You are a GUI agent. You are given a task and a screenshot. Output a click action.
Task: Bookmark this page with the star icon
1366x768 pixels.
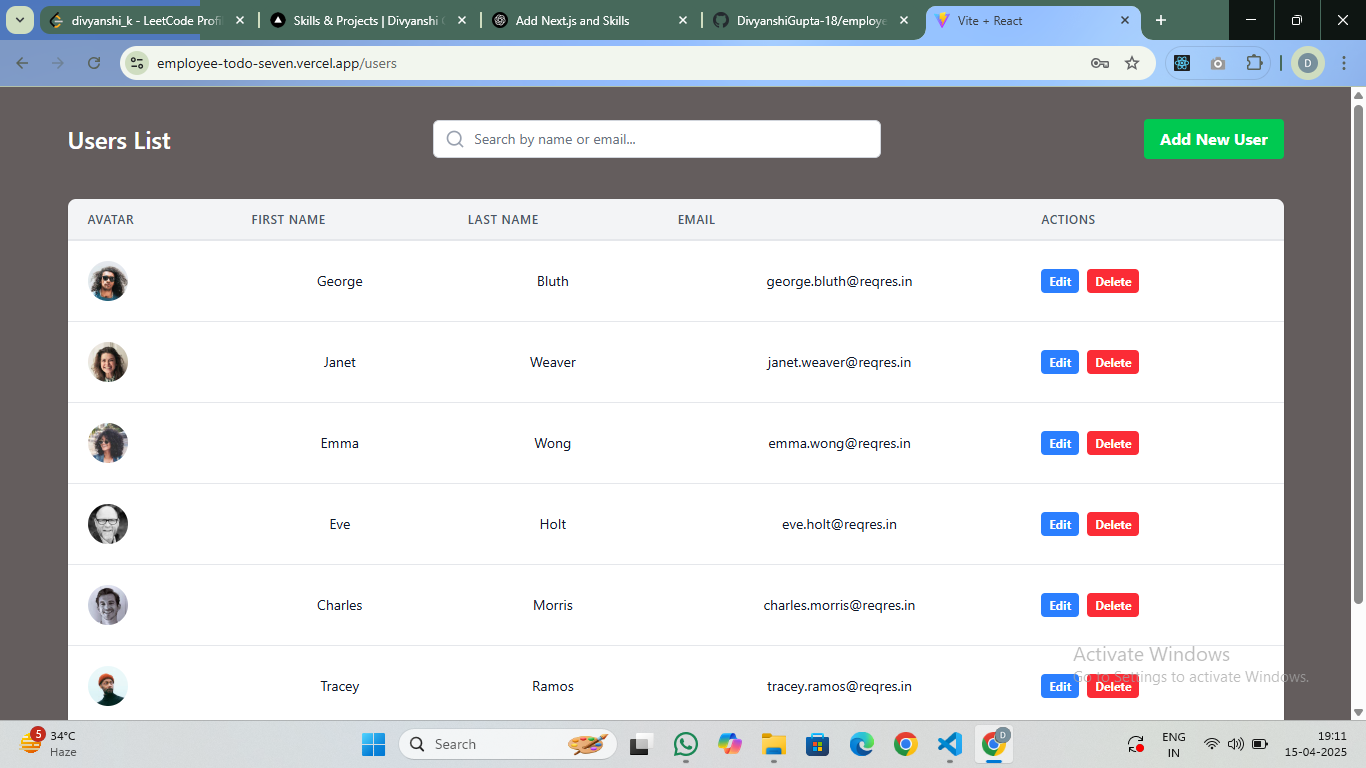point(1132,63)
